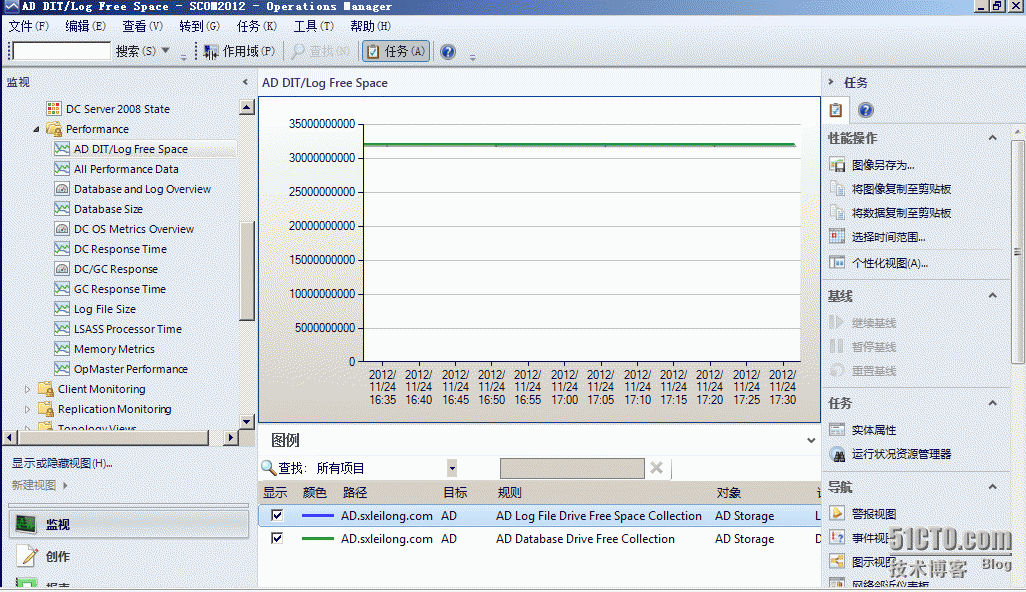Open the 任务 (K) menu
This screenshot has height=592, width=1026.
(256, 26)
